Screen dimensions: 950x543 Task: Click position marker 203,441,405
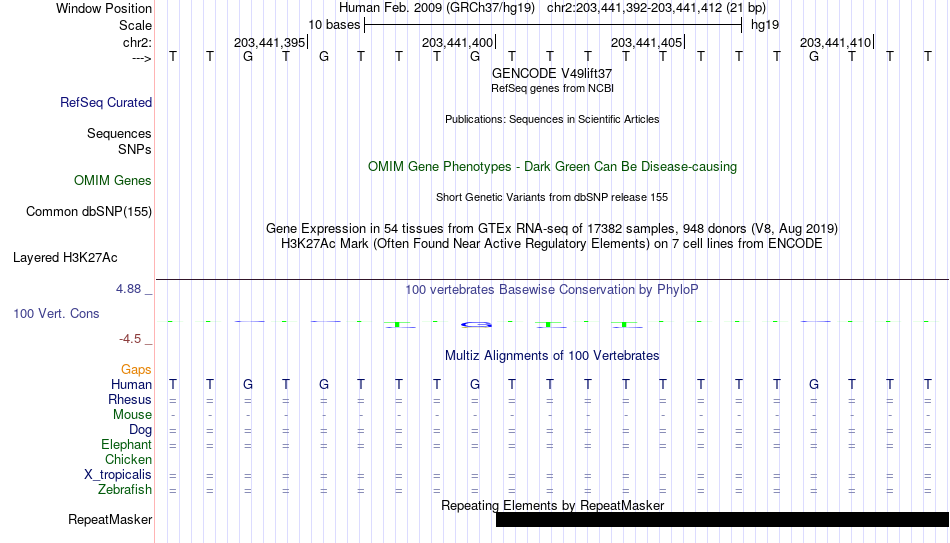click(x=646, y=42)
